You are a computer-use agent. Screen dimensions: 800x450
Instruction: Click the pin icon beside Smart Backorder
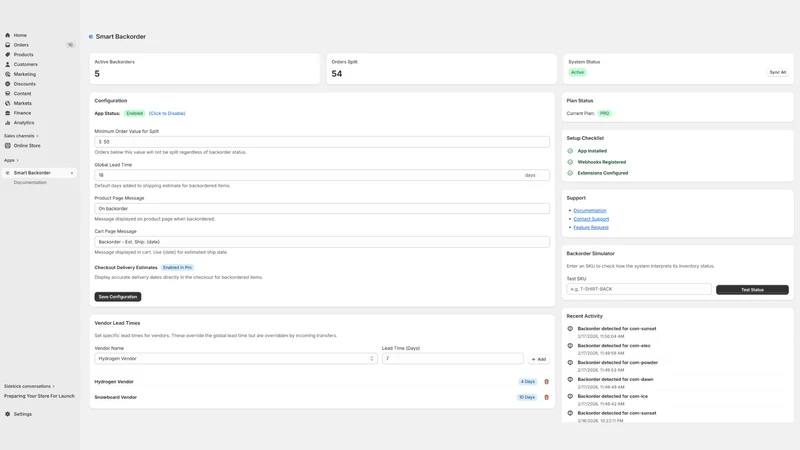pos(72,173)
